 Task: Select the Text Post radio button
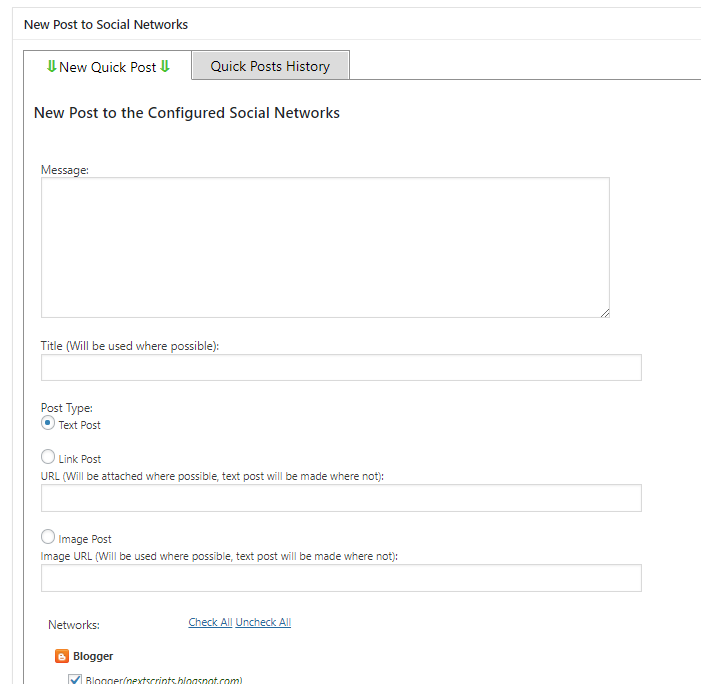[x=48, y=423]
